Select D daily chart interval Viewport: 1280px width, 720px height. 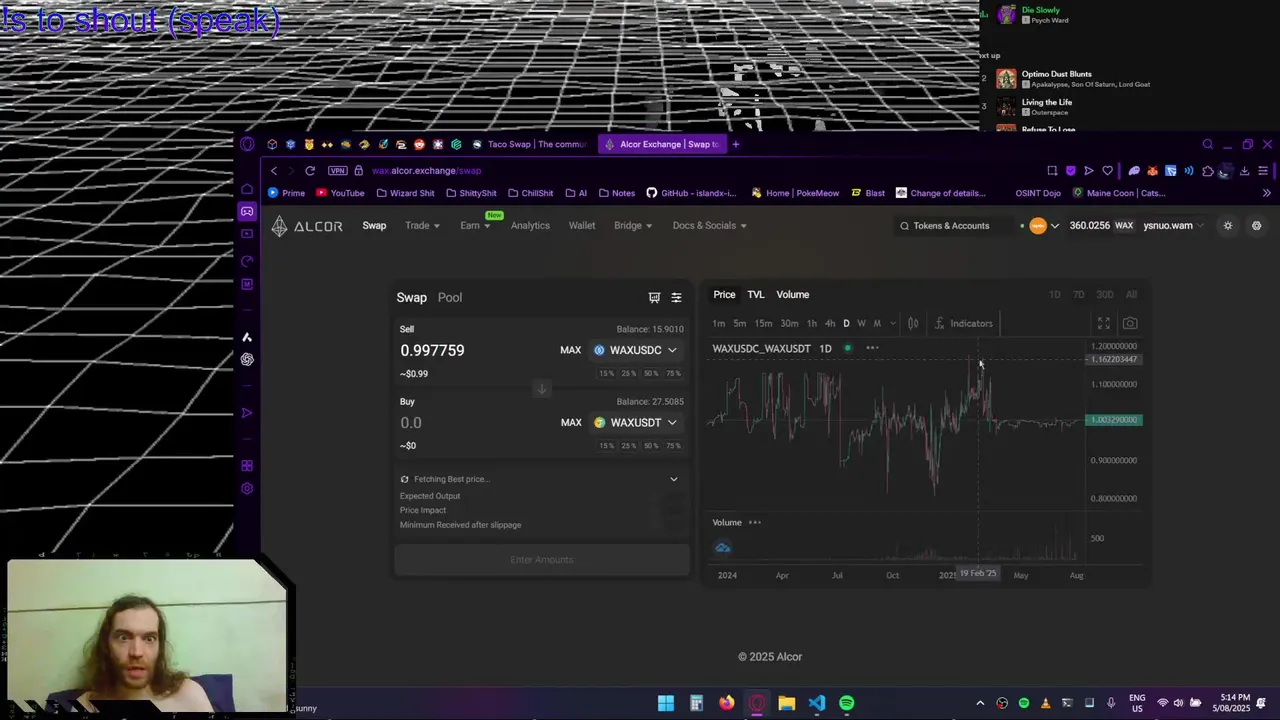(846, 323)
